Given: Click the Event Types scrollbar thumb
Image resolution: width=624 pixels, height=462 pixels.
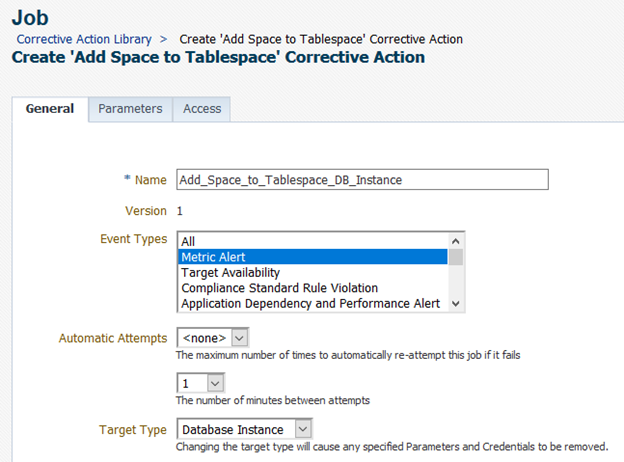Looking at the screenshot, I should (x=456, y=257).
